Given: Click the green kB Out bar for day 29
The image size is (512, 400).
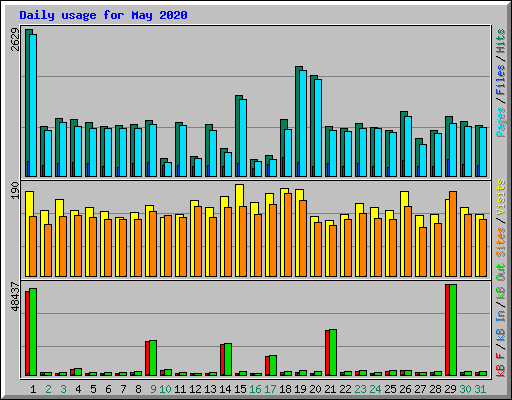Looking at the screenshot, I should 453,330.
